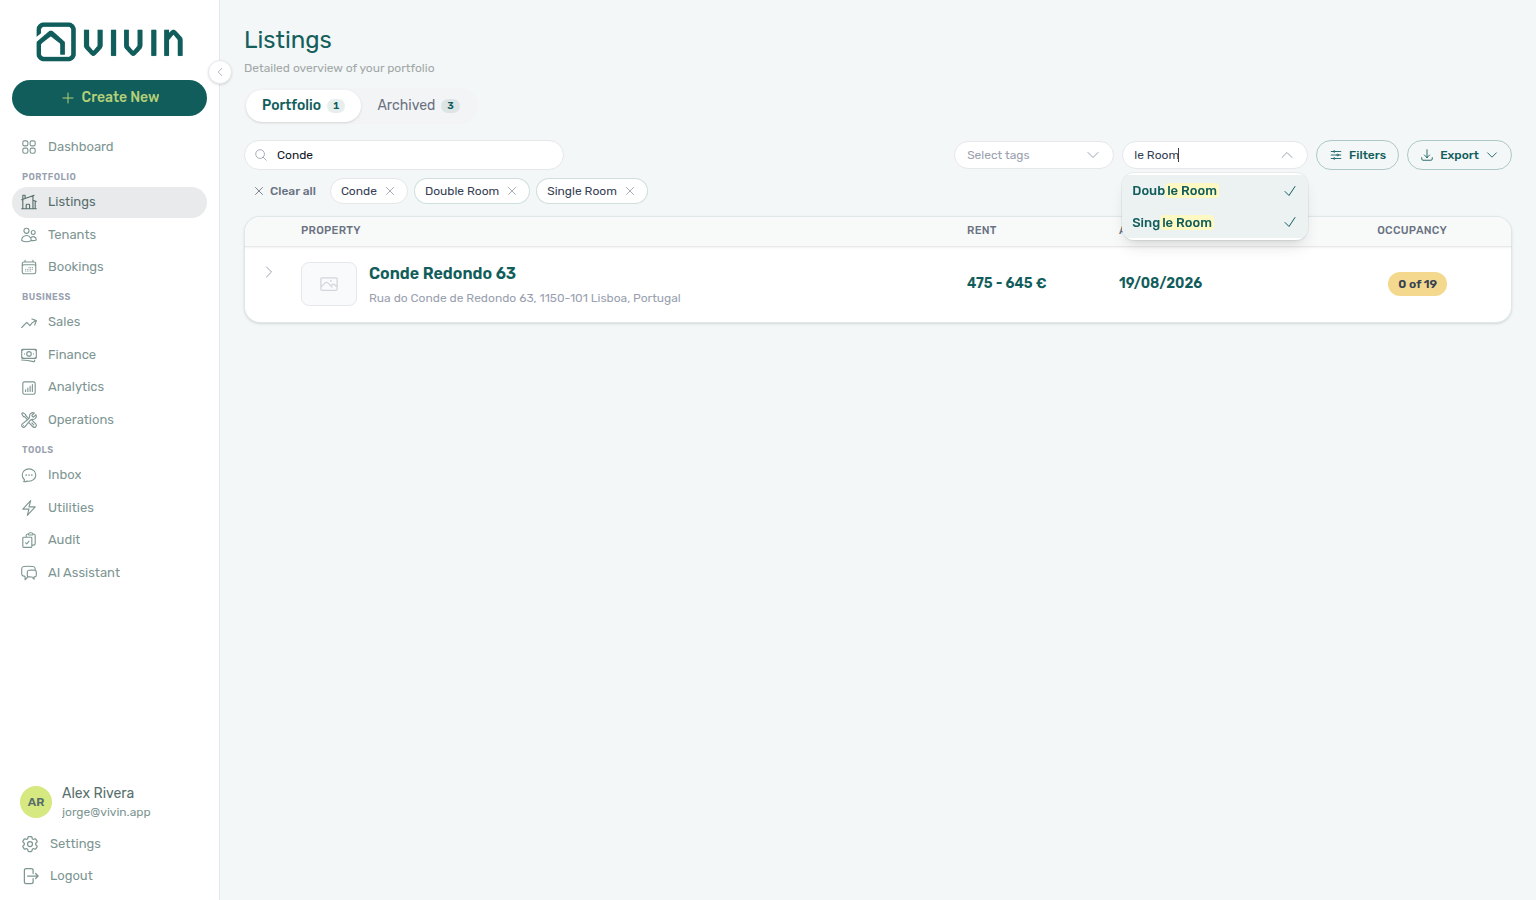
Task: Click the Sales trend icon
Action: [29, 322]
